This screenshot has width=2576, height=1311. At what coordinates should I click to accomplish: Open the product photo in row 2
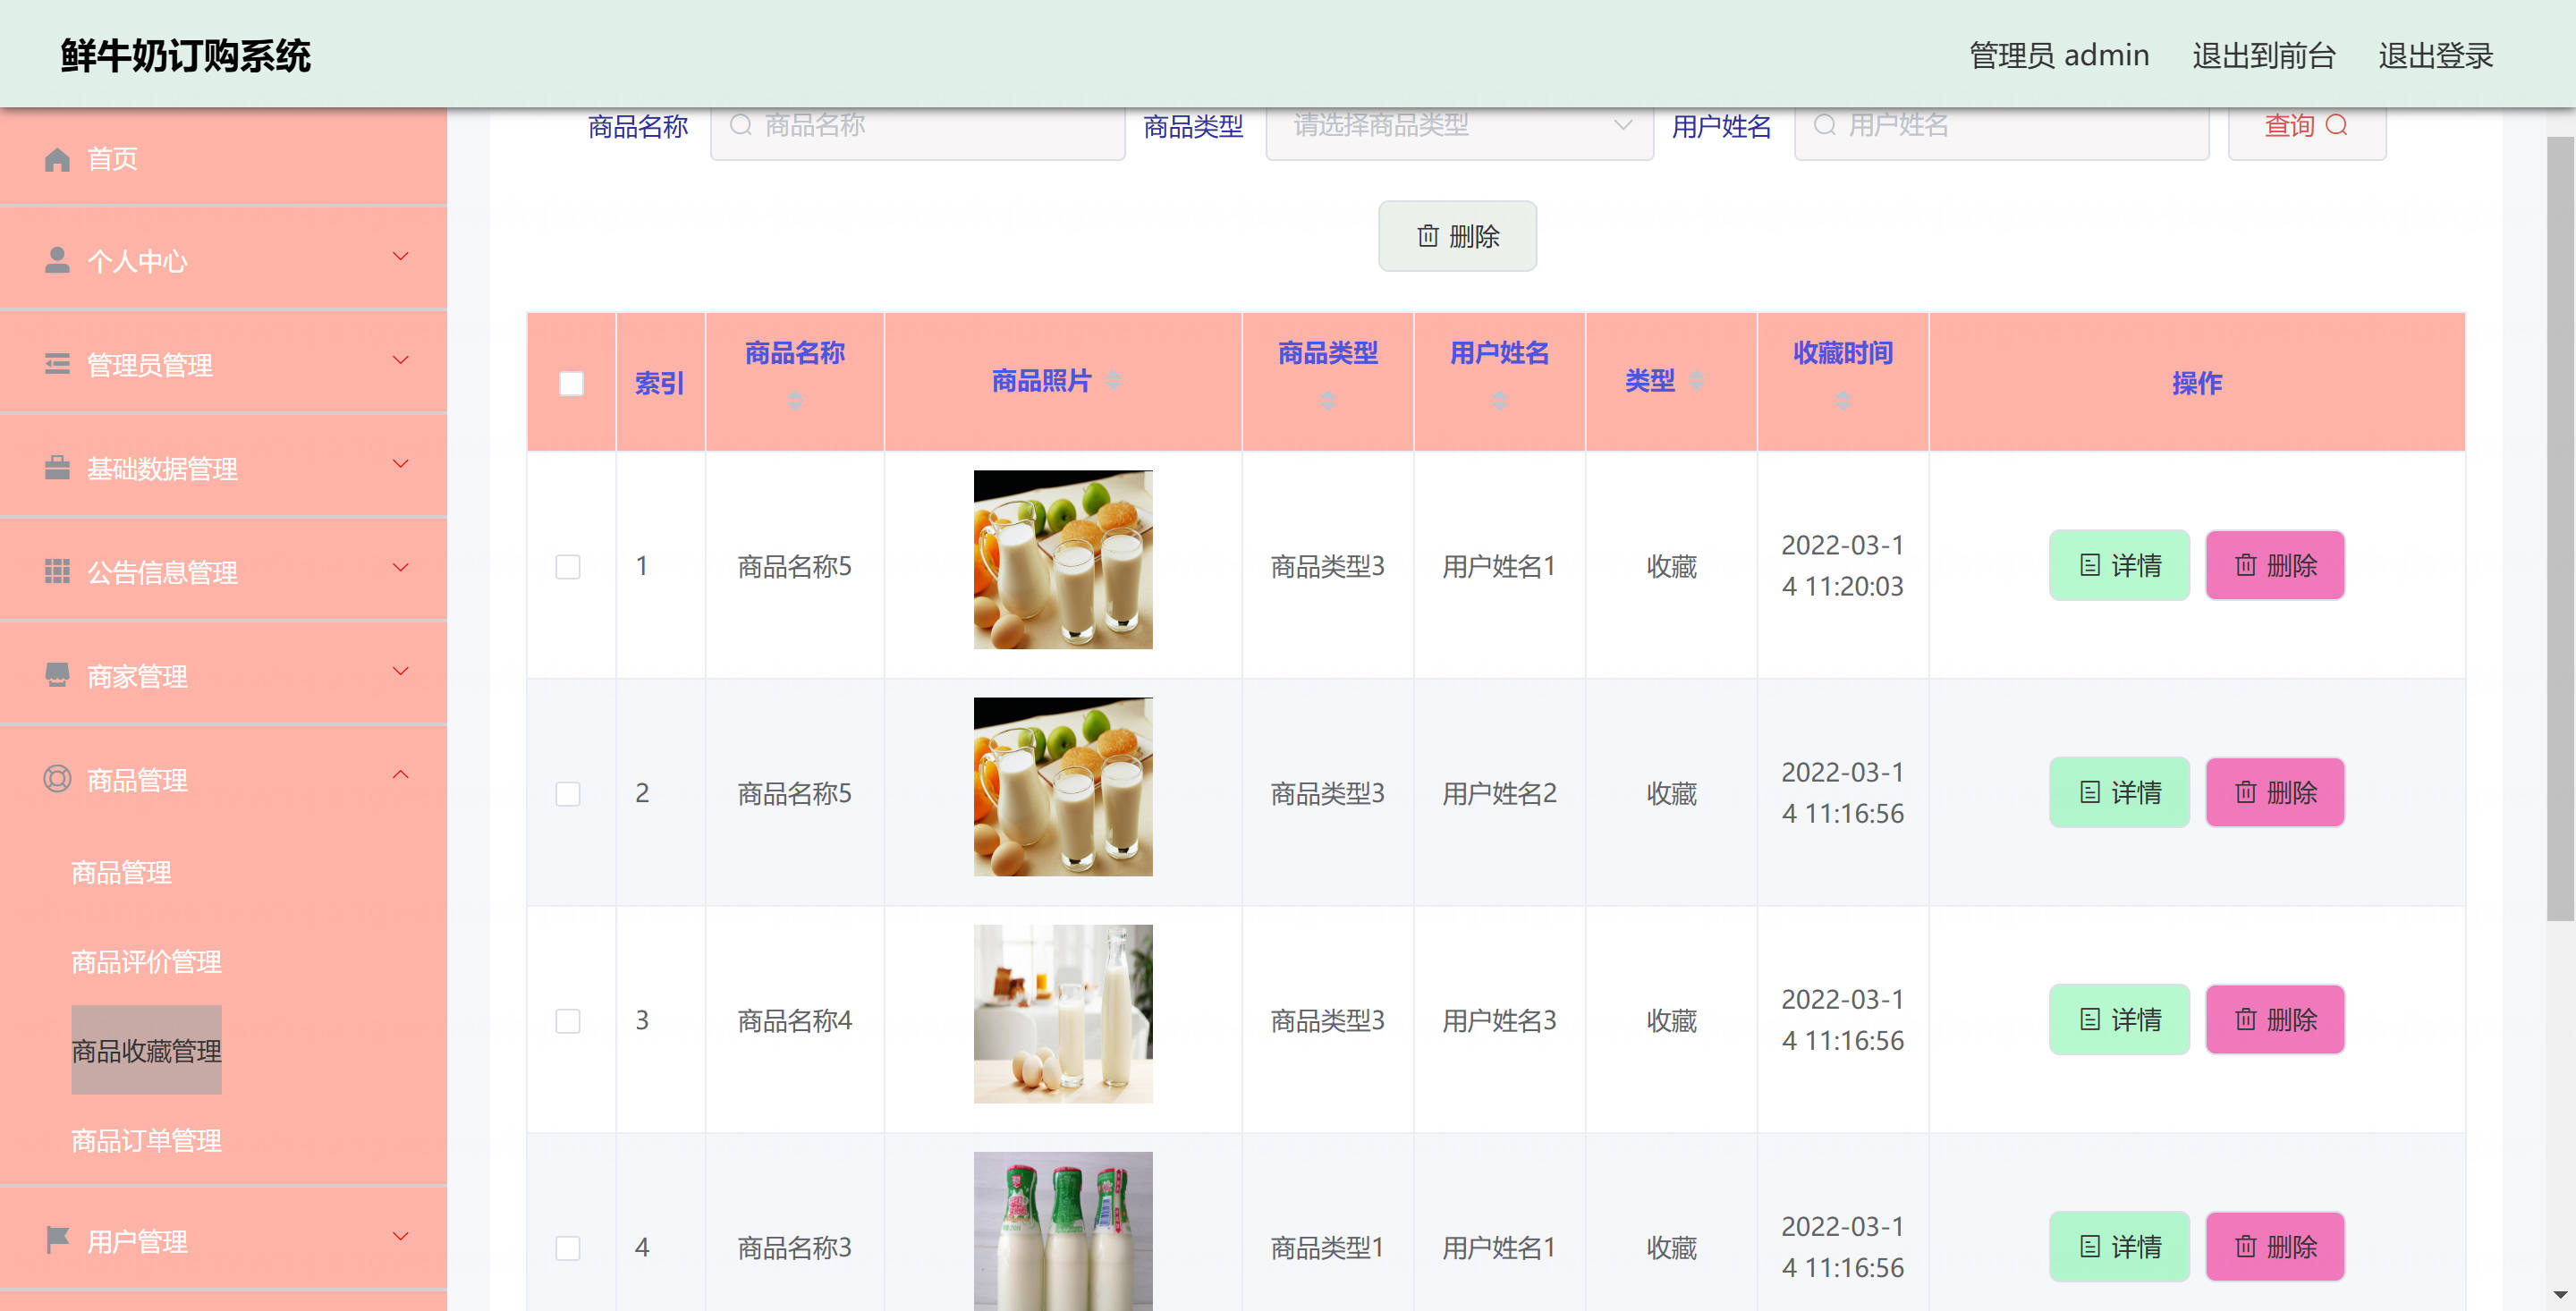1063,787
